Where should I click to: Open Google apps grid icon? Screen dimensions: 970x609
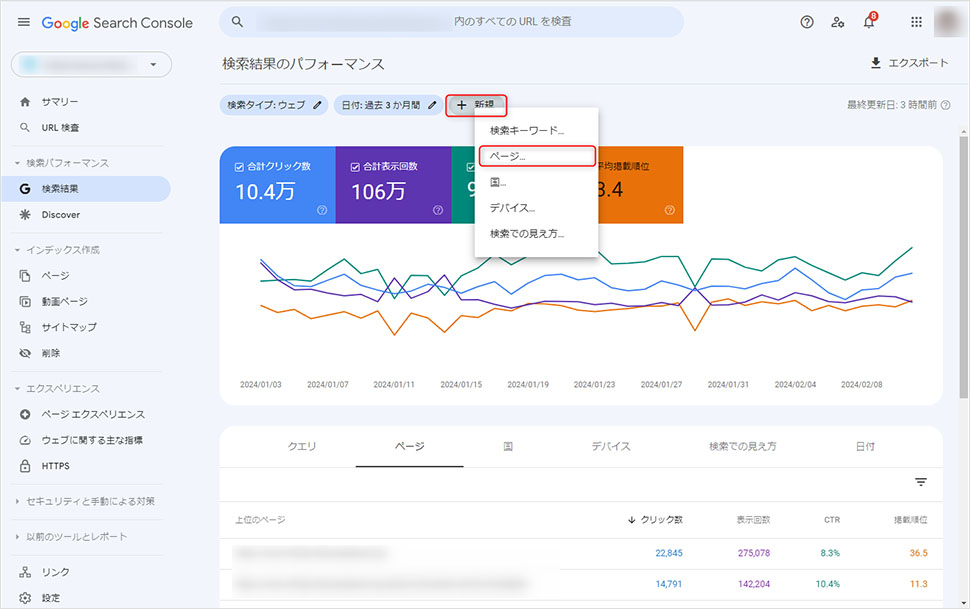click(x=916, y=22)
